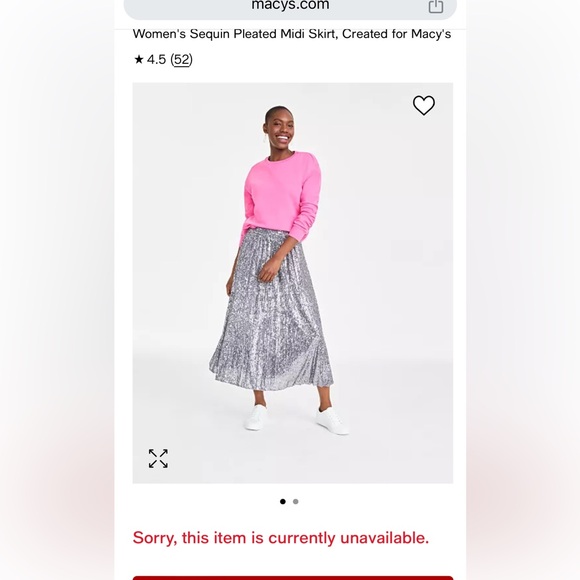Click the item currently unavailable message
The height and width of the screenshot is (580, 580).
281,538
